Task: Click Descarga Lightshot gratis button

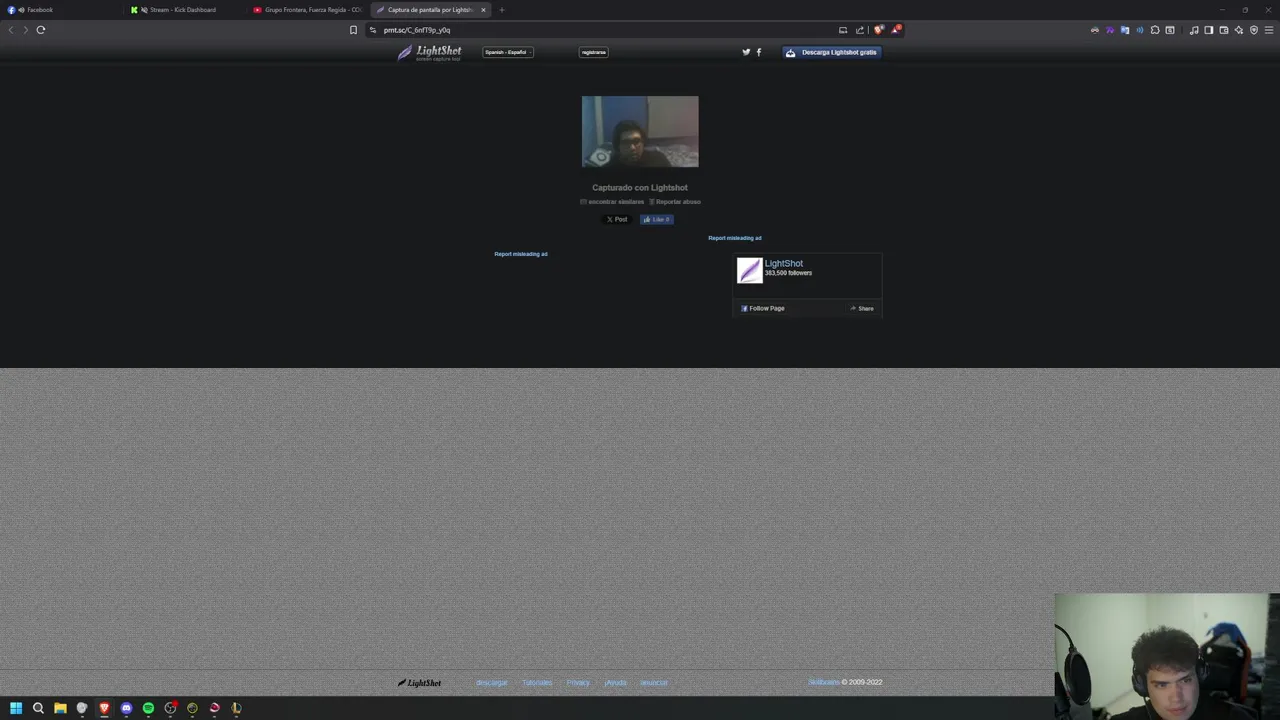Action: [x=832, y=52]
